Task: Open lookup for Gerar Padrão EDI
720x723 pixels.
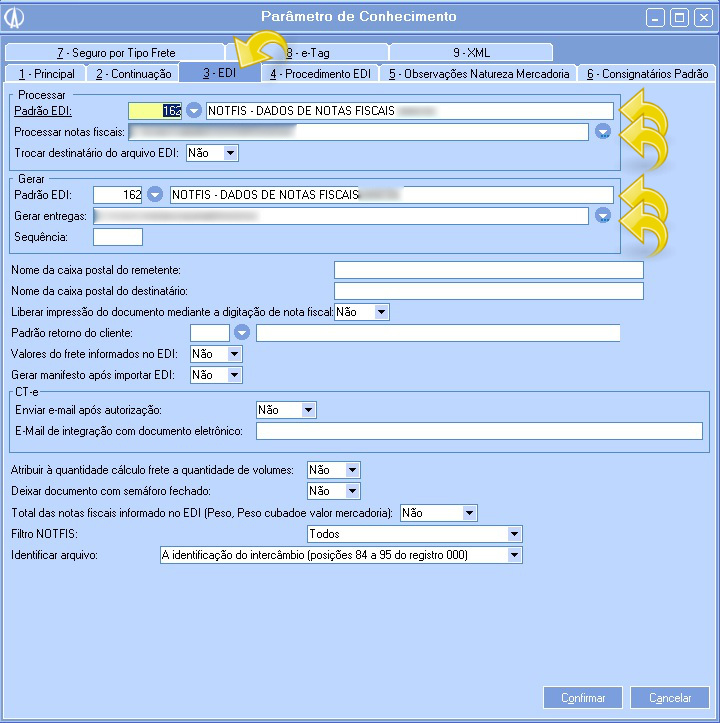Action: pyautogui.click(x=155, y=195)
